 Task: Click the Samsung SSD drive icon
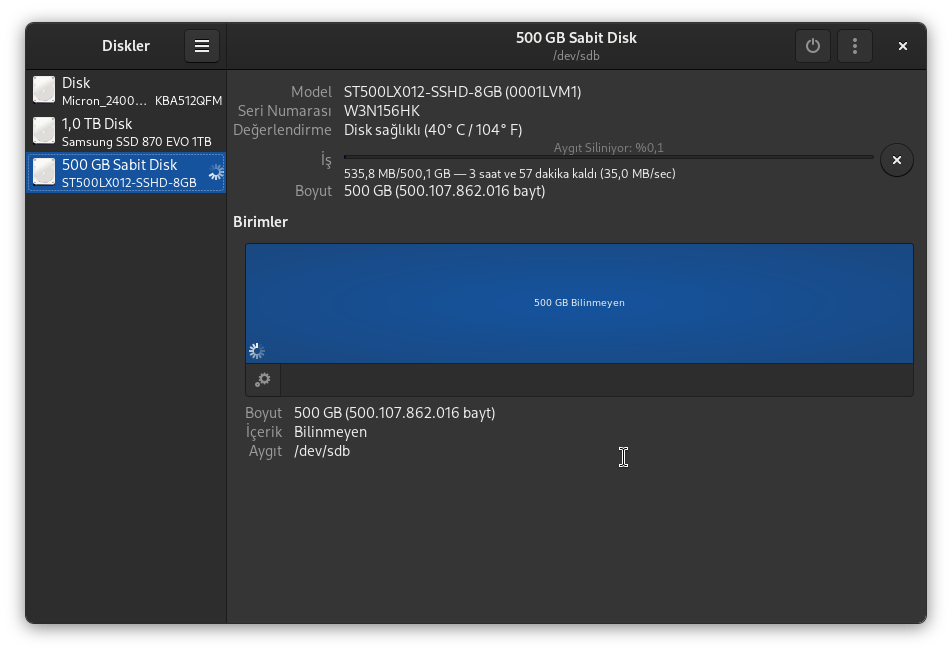coord(44,131)
